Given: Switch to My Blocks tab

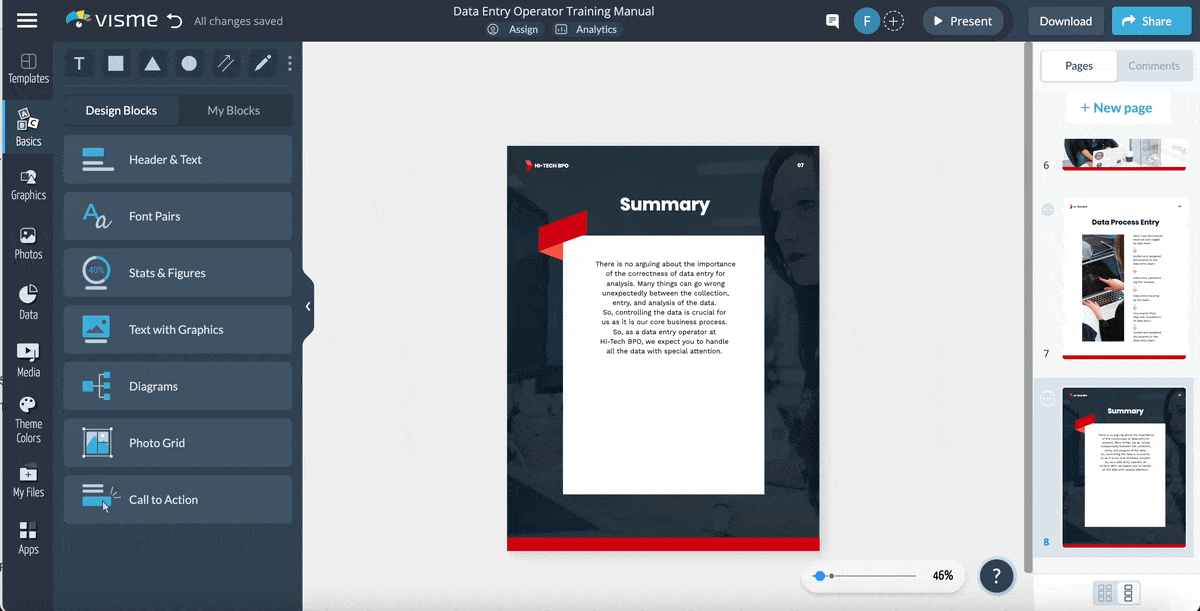Looking at the screenshot, I should point(233,110).
